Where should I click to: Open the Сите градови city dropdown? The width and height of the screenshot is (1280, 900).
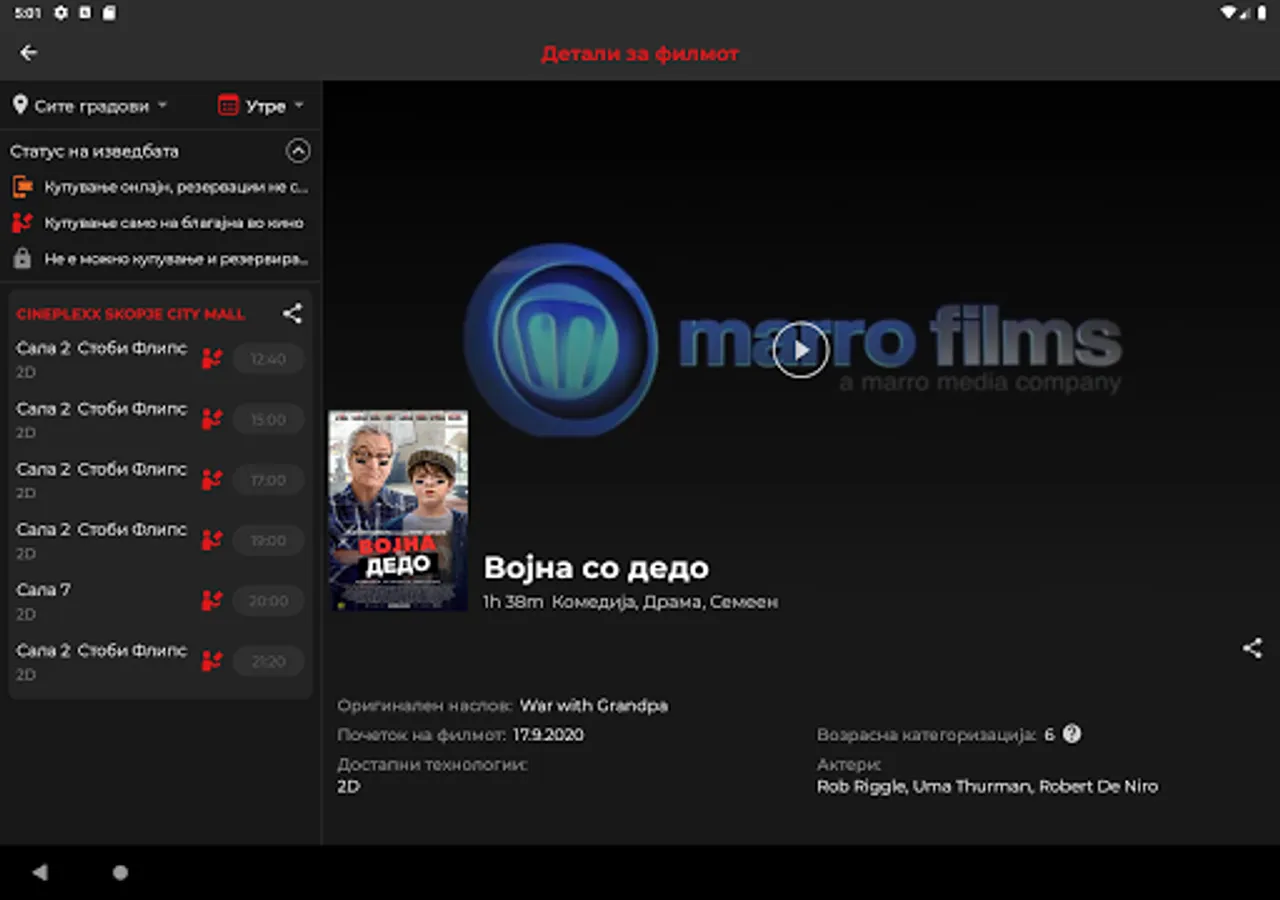pyautogui.click(x=90, y=106)
